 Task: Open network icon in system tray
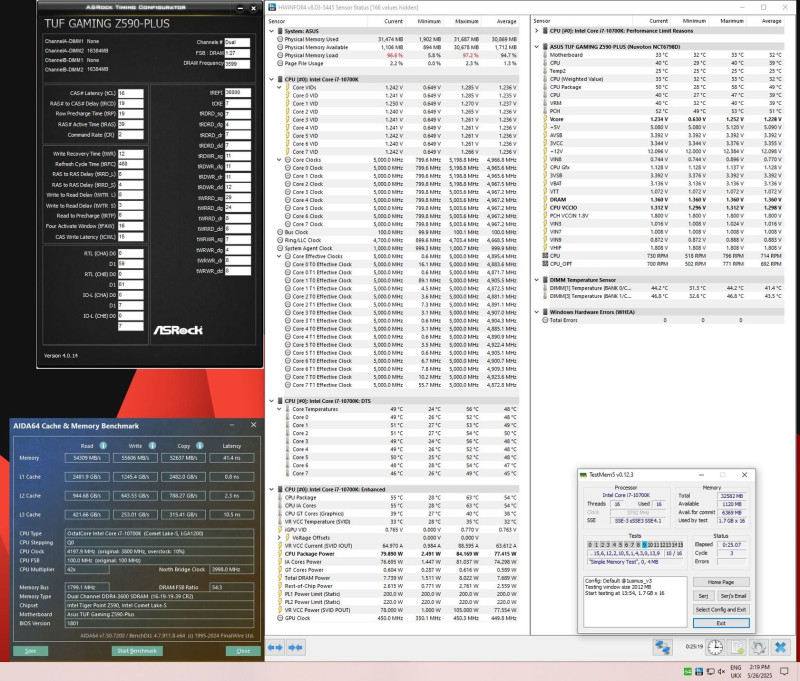(710, 671)
